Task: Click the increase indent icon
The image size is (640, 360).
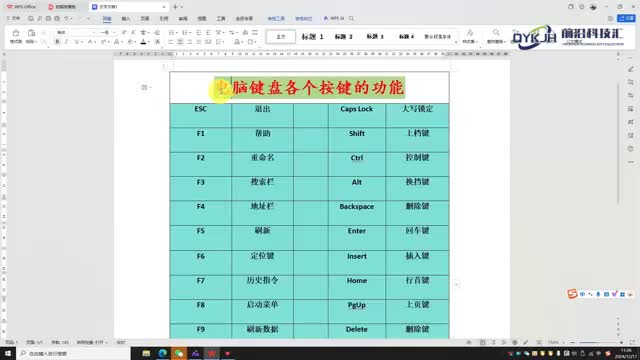Action: pyautogui.click(x=208, y=32)
